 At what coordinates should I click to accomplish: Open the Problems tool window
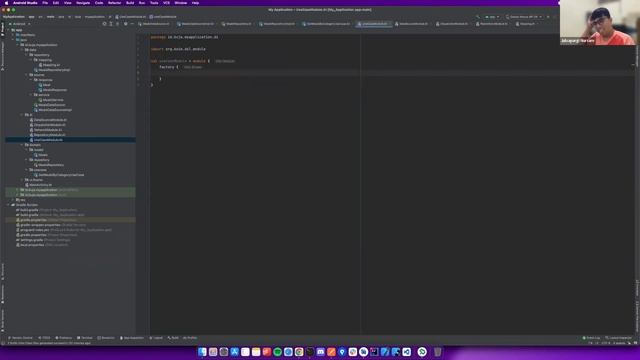(x=64, y=338)
